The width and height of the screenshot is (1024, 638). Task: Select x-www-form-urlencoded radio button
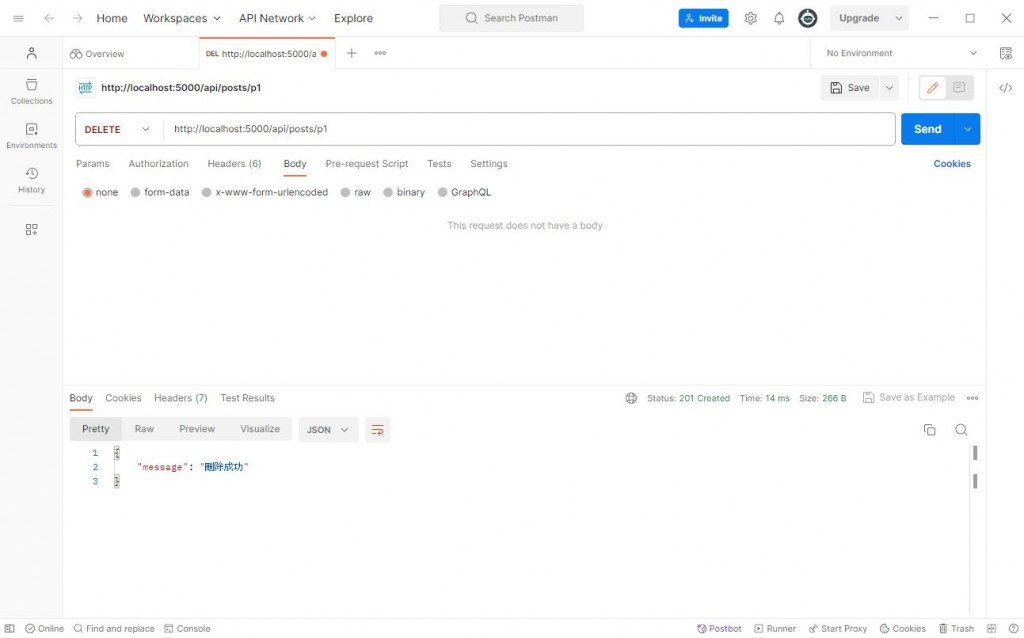coord(206,192)
